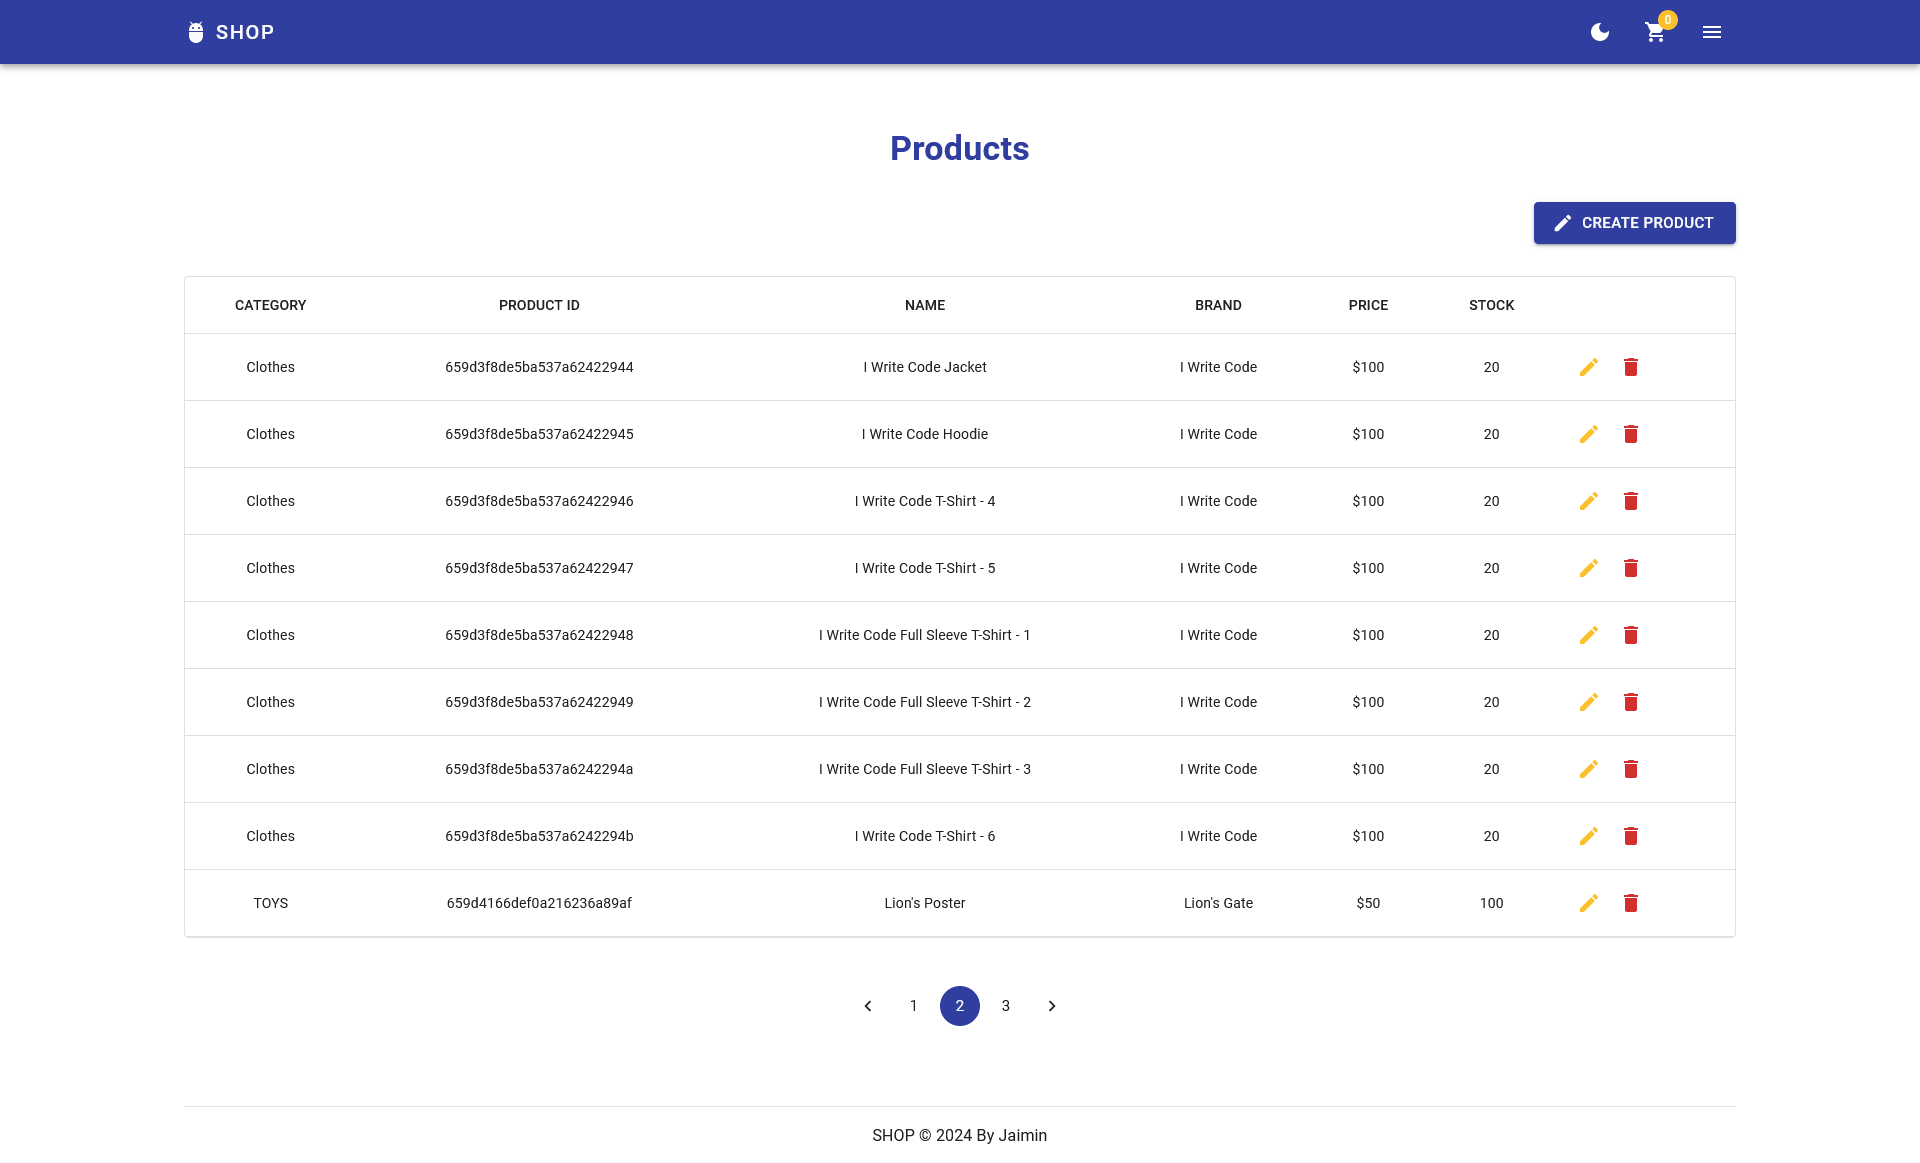Viewport: 1920px width, 1163px height.
Task: Delete Full Sleeve T-Shirt - 3 product
Action: click(1631, 769)
